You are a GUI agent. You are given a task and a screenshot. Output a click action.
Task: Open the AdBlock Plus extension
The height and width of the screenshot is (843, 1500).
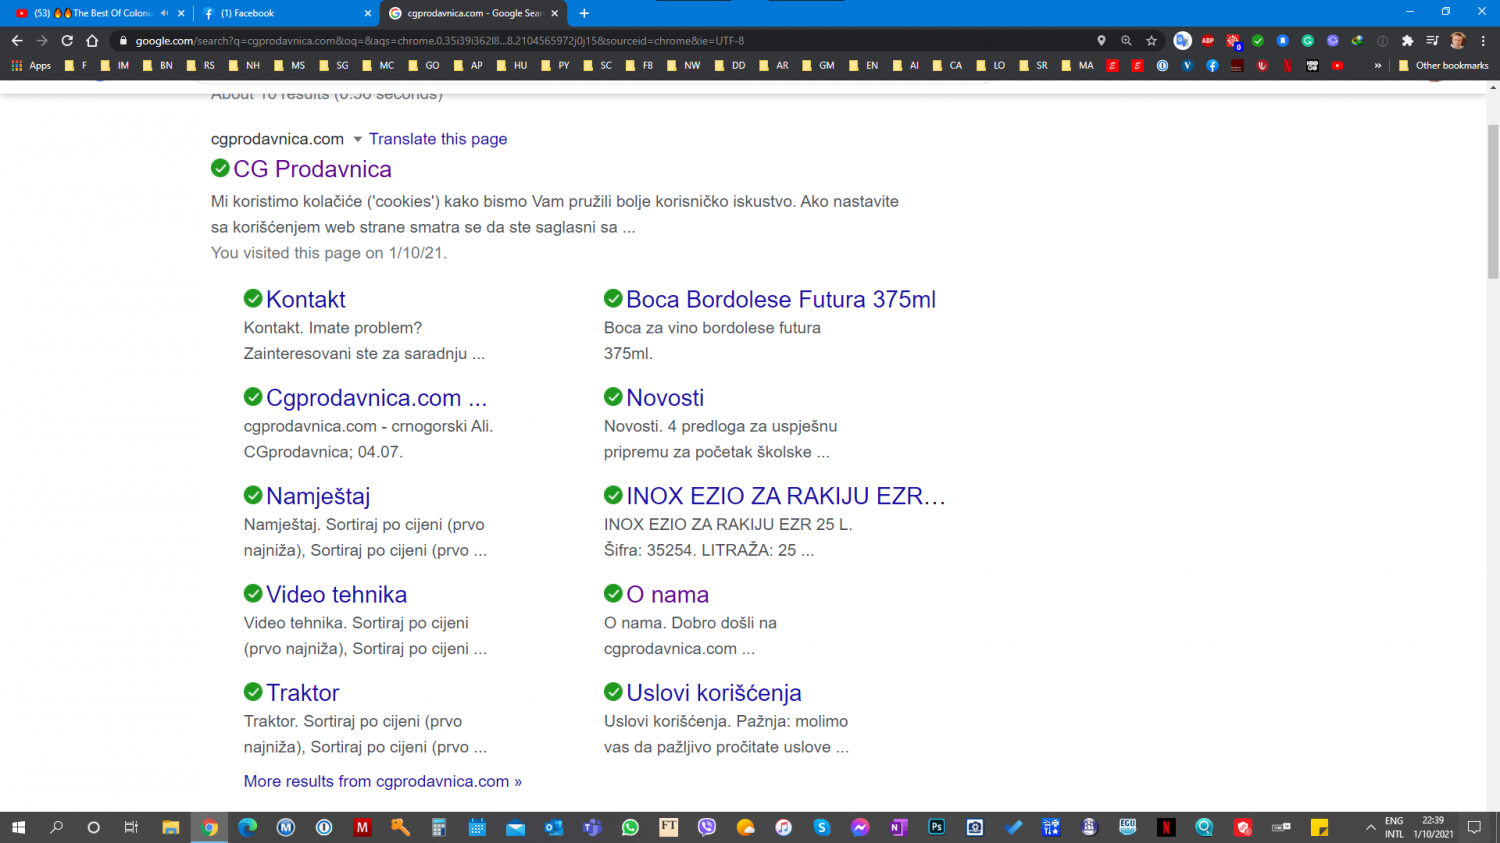[x=1208, y=41]
